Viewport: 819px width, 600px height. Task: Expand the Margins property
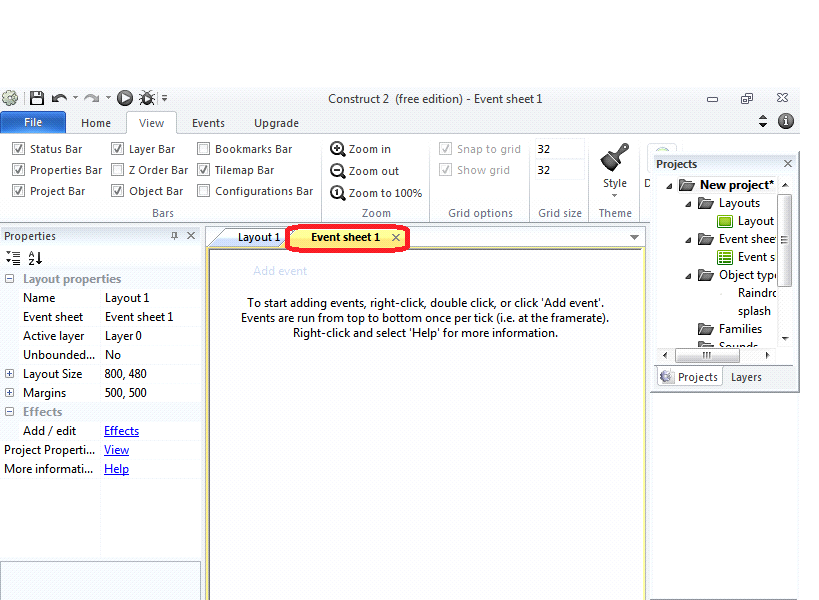9,392
